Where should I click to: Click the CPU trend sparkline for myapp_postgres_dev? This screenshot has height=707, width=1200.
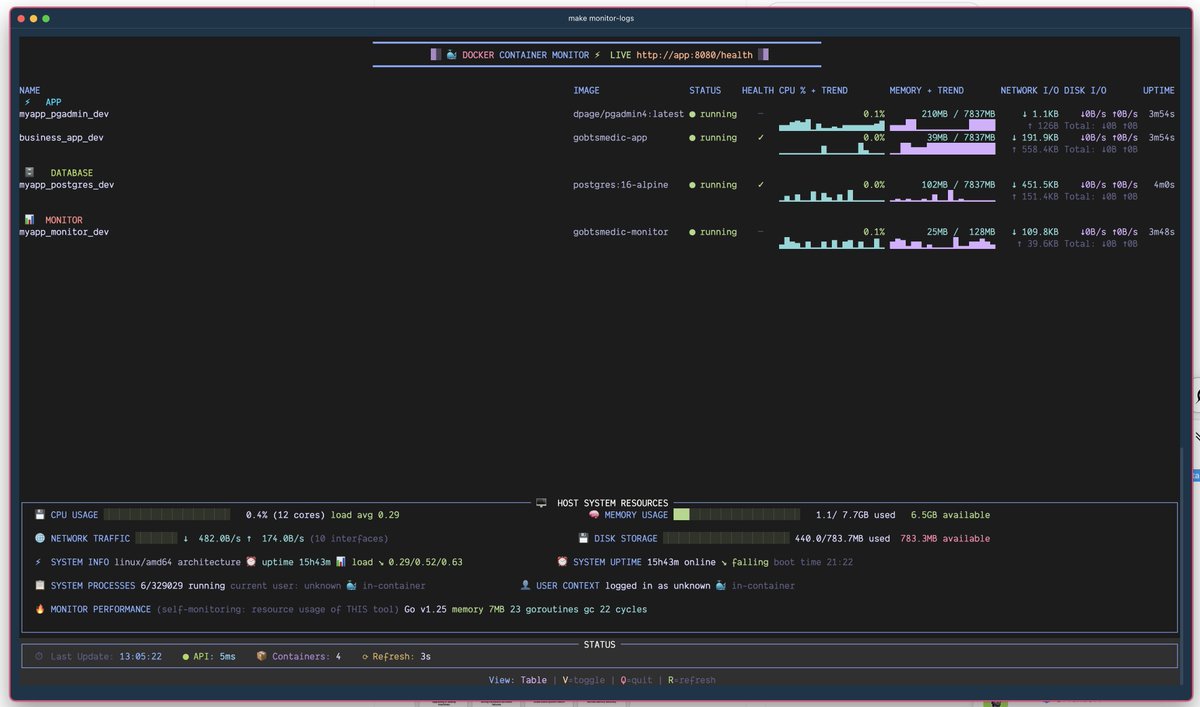(x=832, y=196)
